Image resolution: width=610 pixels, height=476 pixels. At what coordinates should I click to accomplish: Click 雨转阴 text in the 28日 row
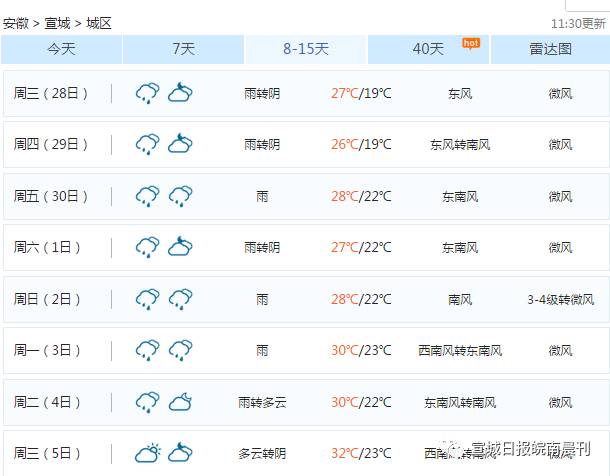click(x=262, y=93)
